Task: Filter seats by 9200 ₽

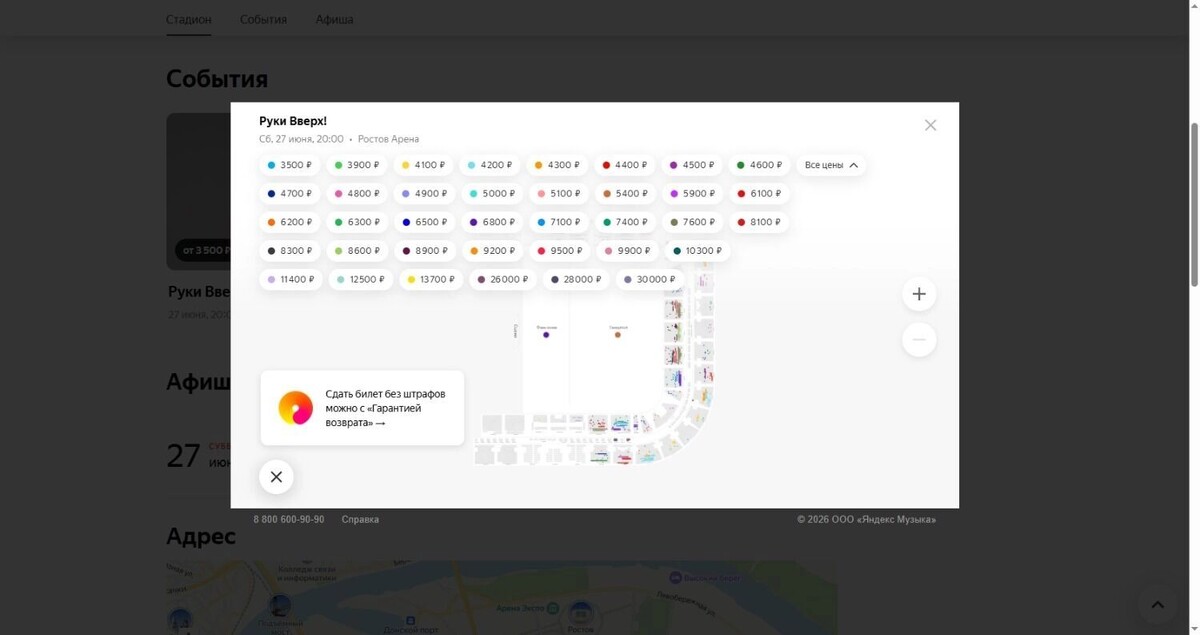Action: pyautogui.click(x=492, y=251)
